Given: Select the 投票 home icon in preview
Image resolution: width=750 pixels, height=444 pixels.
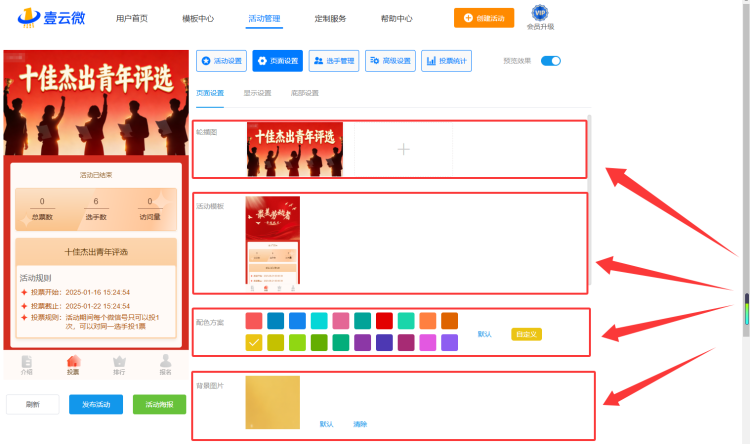Looking at the screenshot, I should tap(73, 361).
